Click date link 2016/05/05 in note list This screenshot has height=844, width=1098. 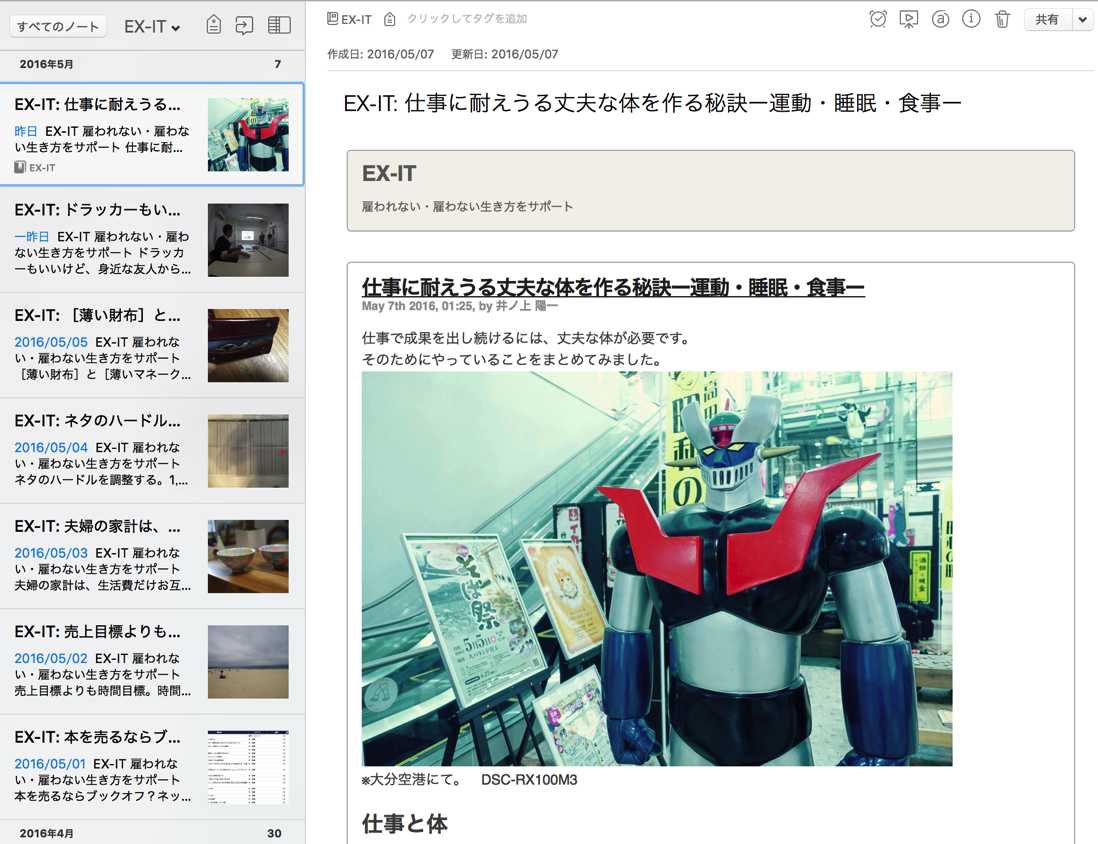tap(51, 343)
